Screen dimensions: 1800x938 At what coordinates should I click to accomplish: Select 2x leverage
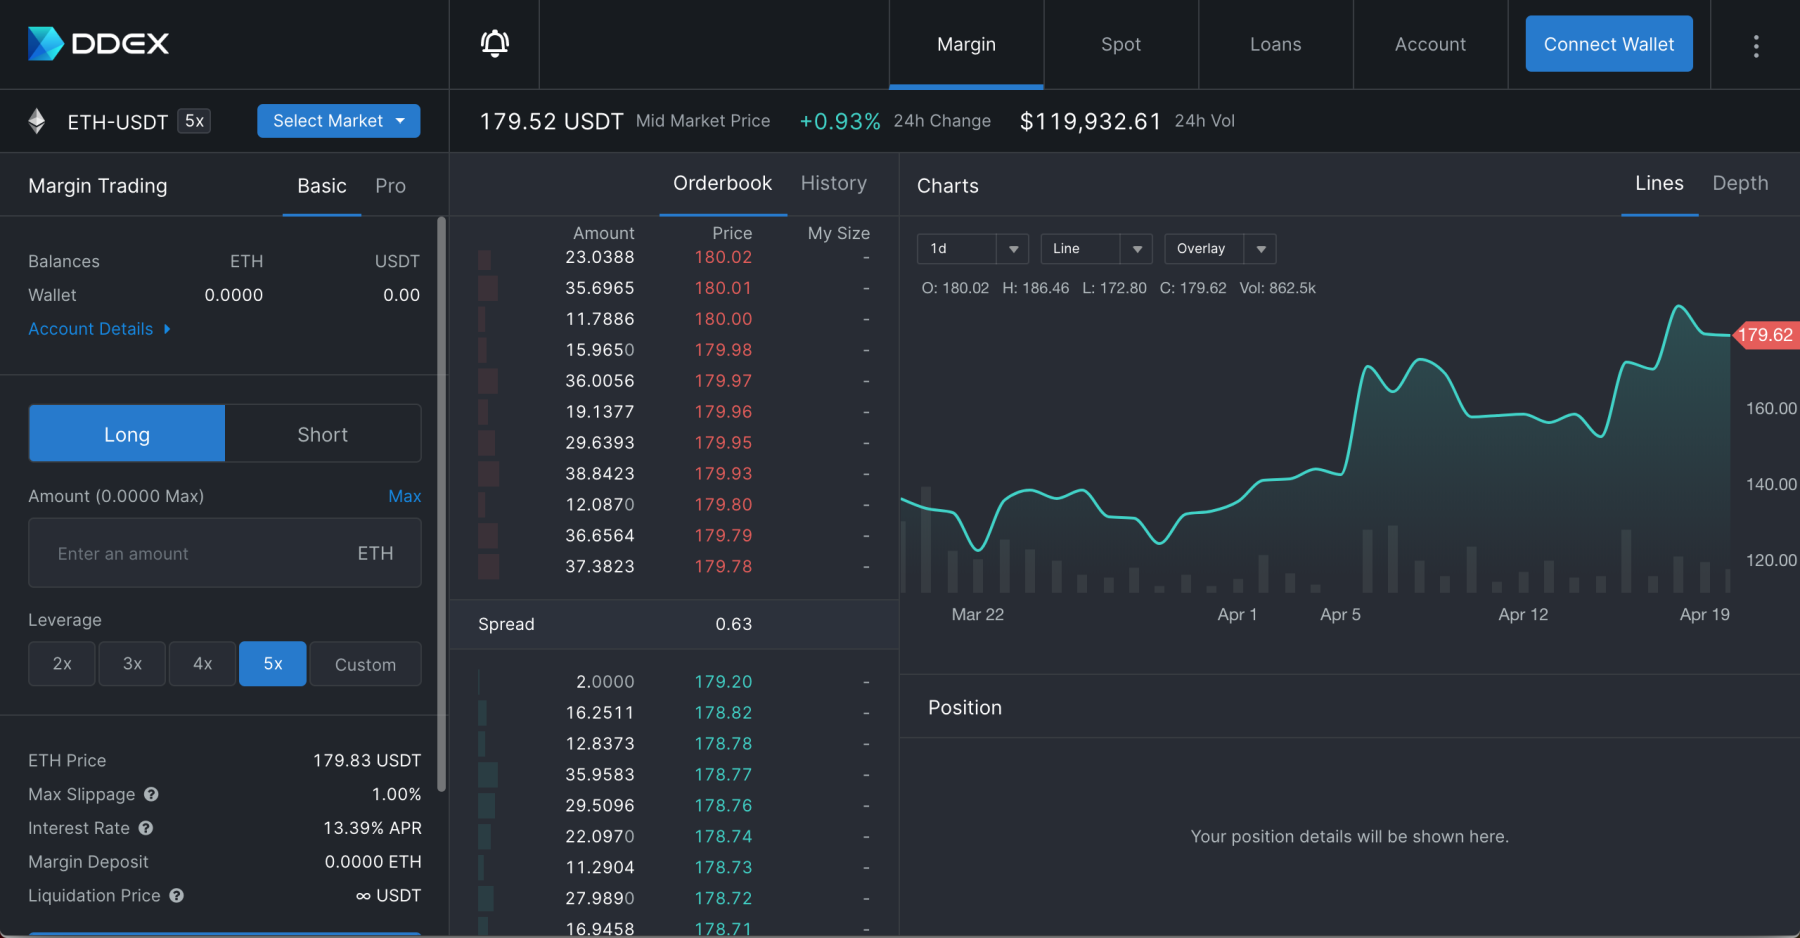coord(61,663)
